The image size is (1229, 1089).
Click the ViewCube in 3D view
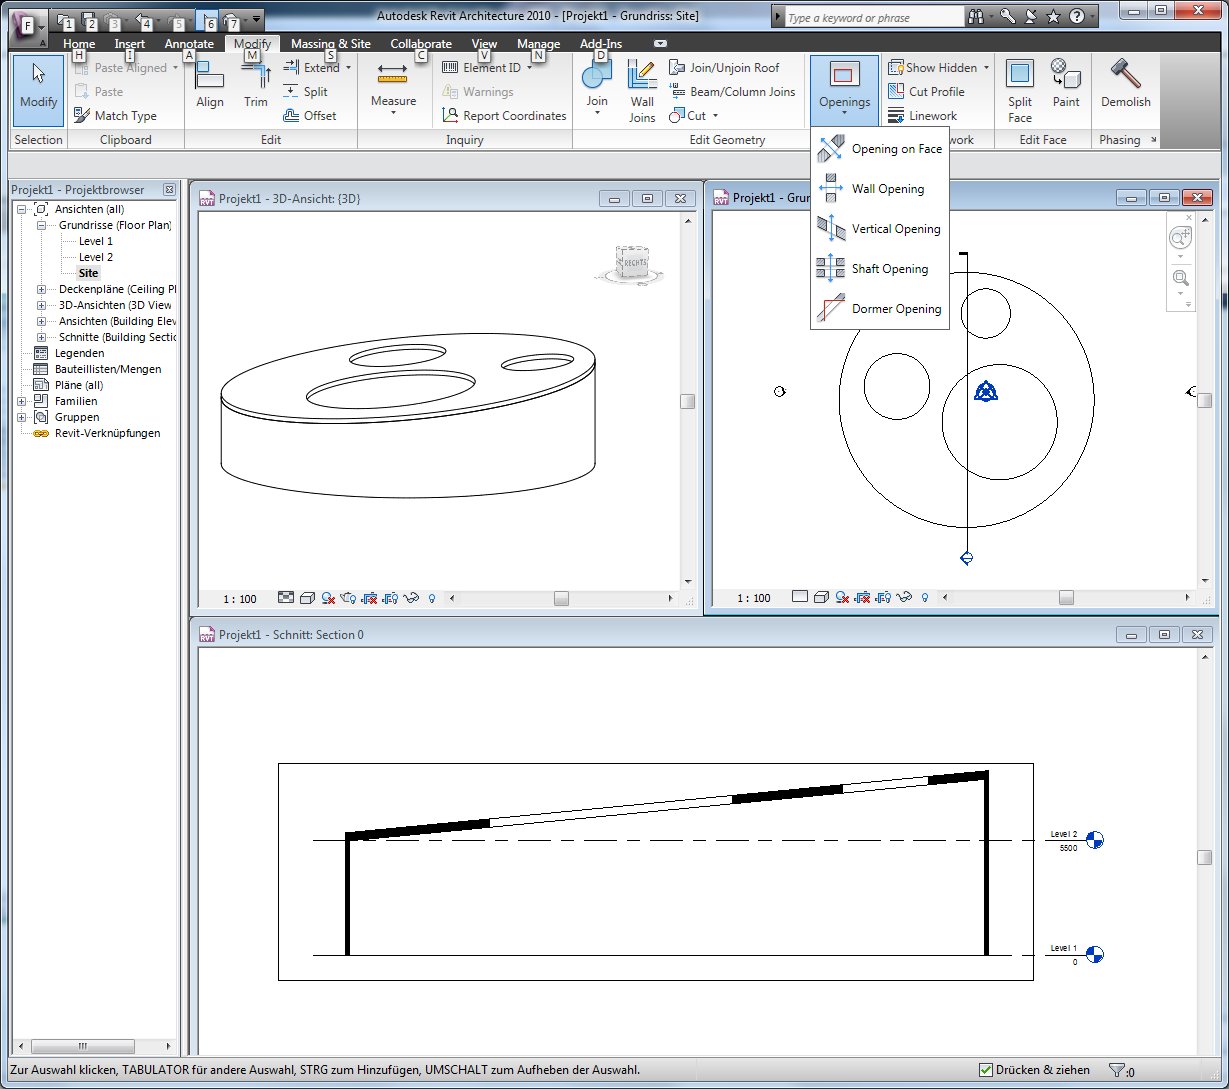tap(633, 264)
